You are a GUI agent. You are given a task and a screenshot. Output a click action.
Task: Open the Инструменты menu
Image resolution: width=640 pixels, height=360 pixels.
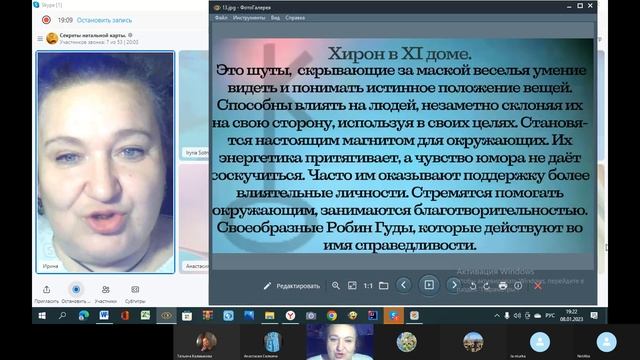click(x=249, y=18)
